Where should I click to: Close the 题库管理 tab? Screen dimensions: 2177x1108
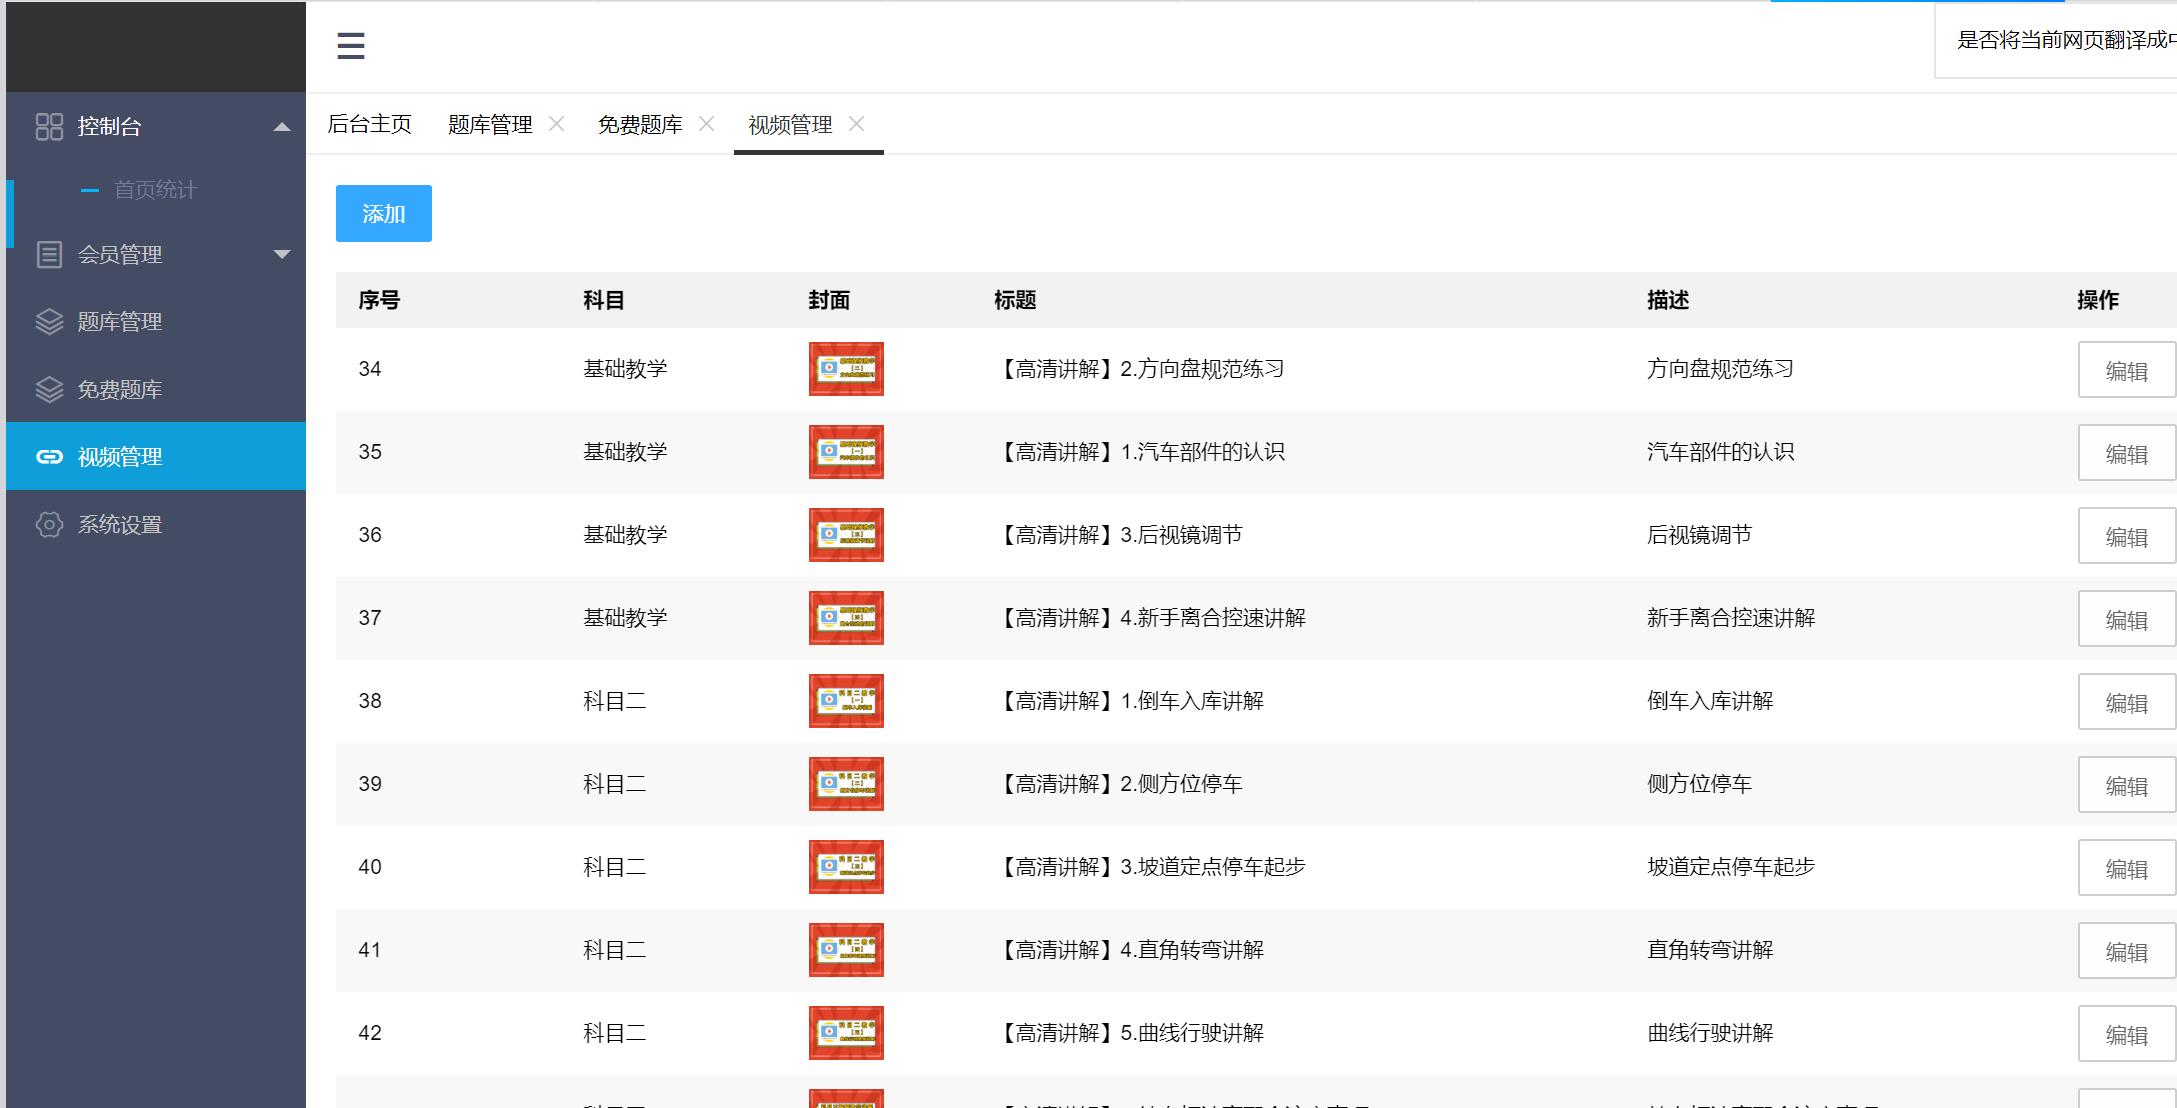tap(557, 124)
